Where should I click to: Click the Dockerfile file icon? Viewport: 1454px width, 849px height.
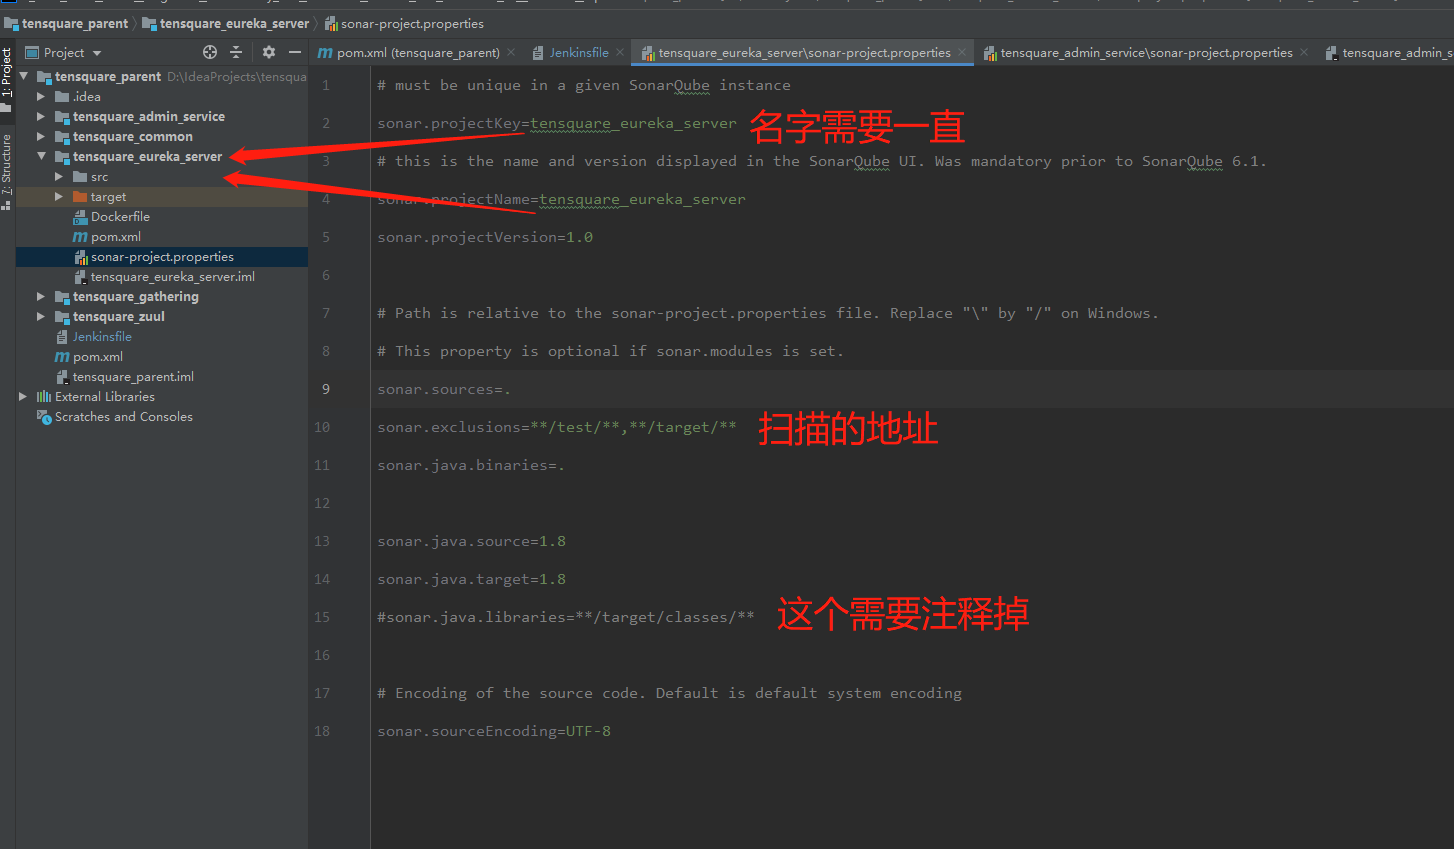(80, 217)
